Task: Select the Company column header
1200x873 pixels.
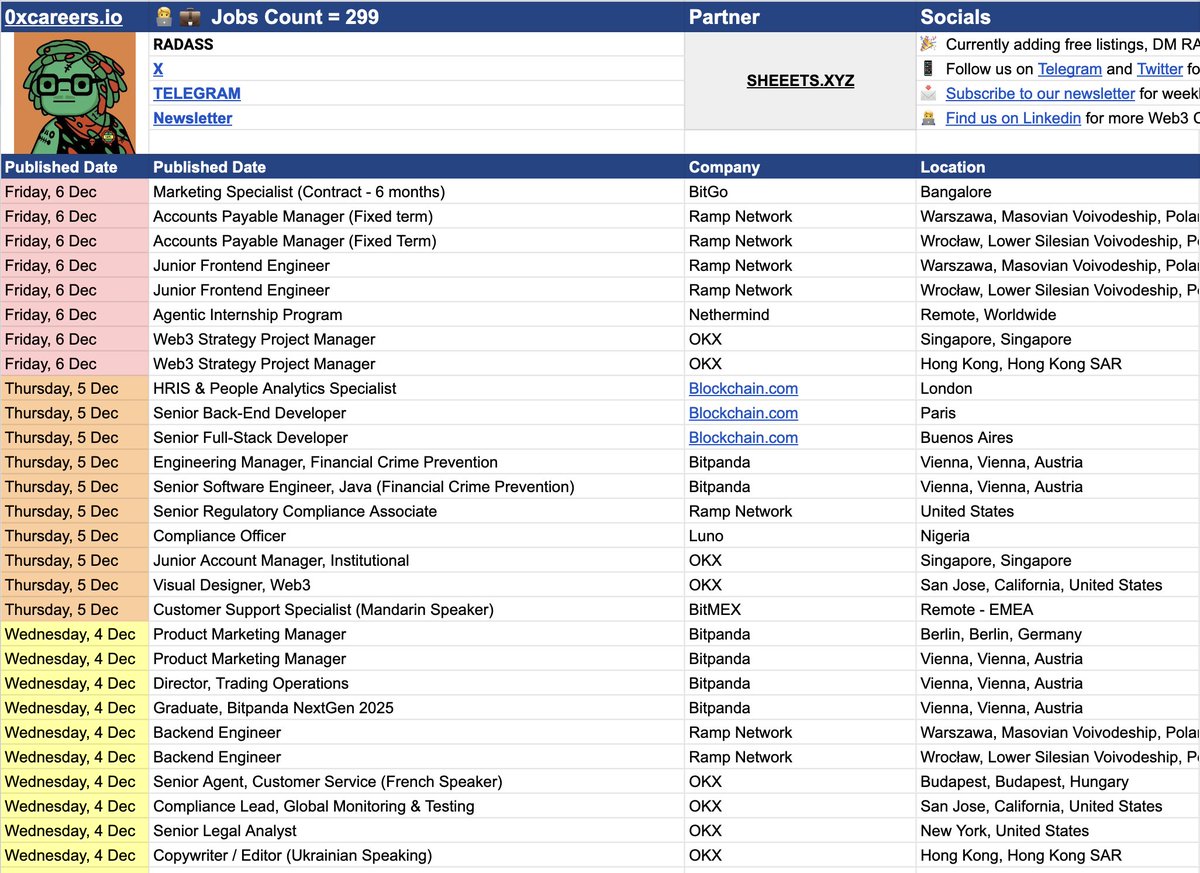Action: [x=800, y=167]
